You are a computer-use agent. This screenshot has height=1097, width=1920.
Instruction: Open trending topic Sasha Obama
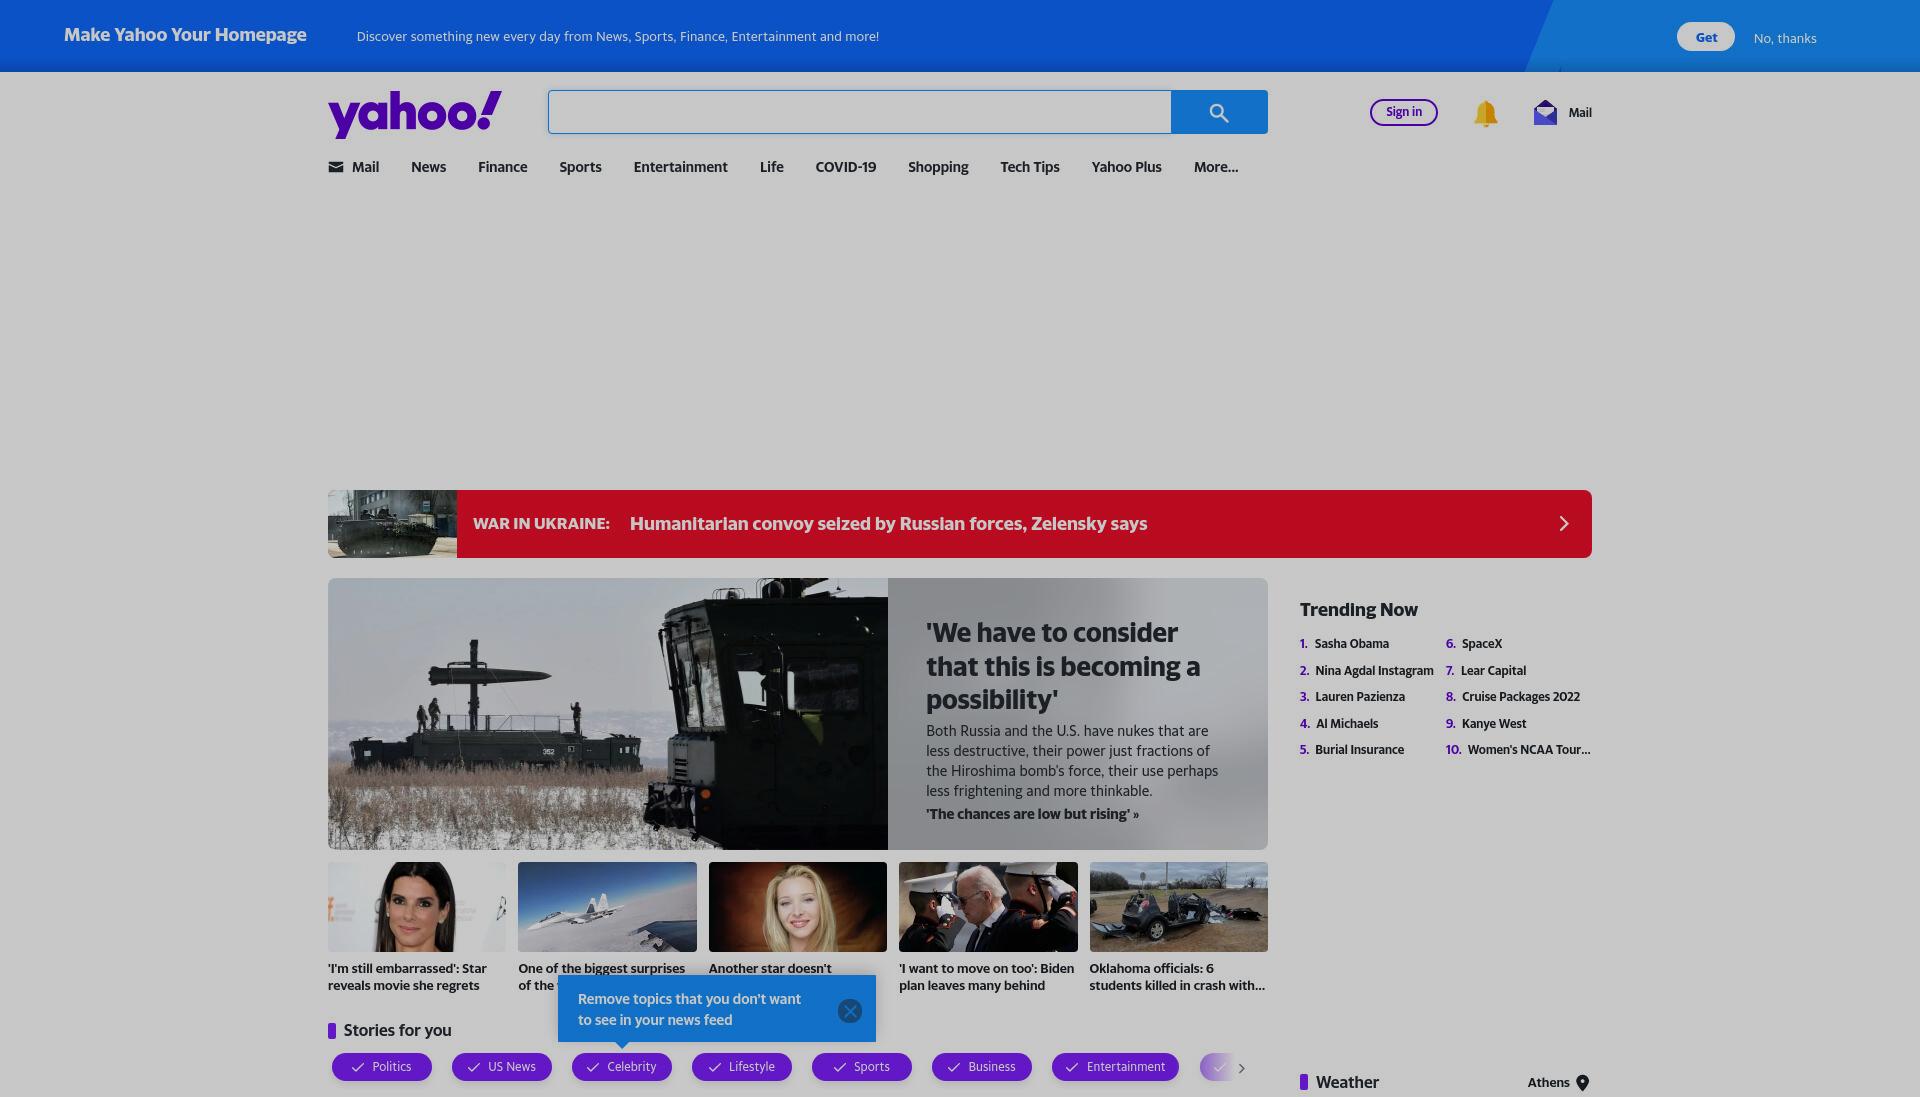(1351, 644)
